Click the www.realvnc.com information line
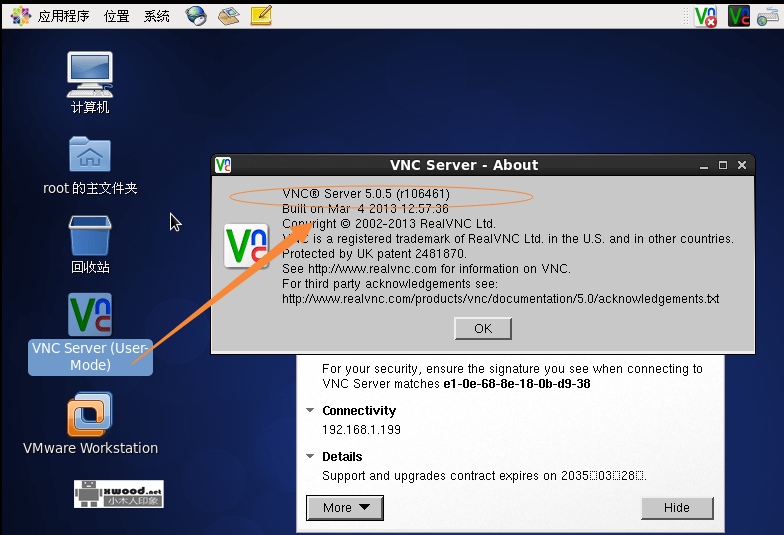 (x=426, y=269)
